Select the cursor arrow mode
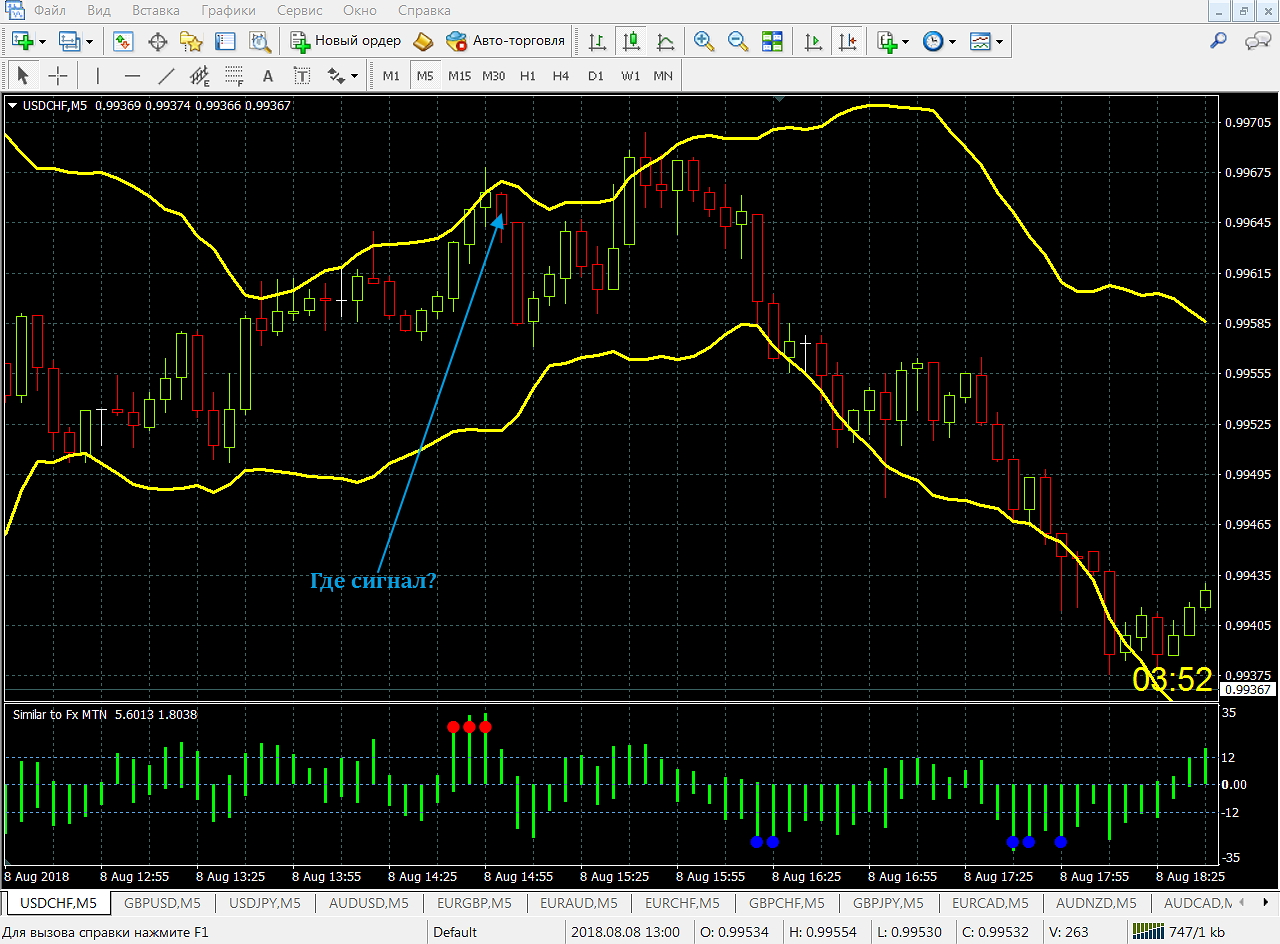Viewport: 1280px width, 944px height. coord(24,75)
